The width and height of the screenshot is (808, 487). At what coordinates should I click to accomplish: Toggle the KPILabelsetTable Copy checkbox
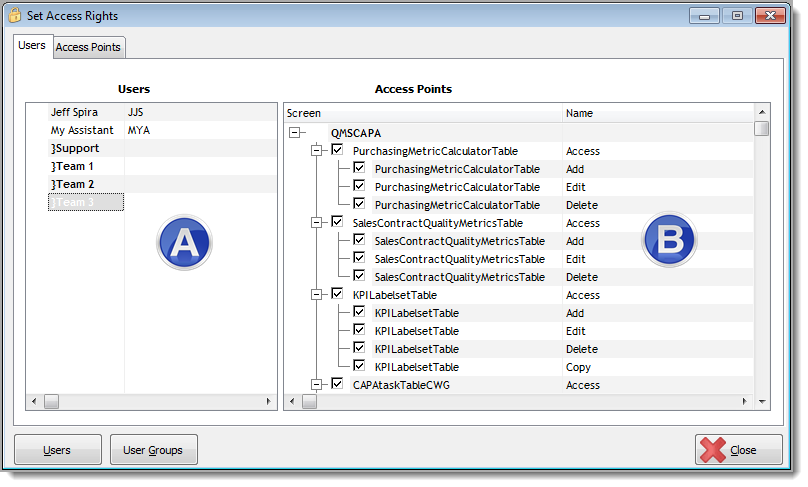(x=359, y=366)
